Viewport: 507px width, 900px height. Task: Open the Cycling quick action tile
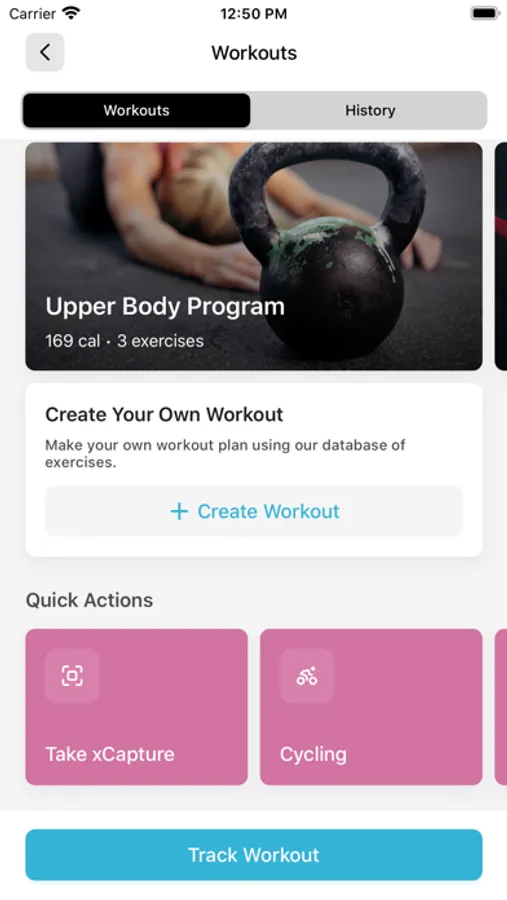coord(371,707)
